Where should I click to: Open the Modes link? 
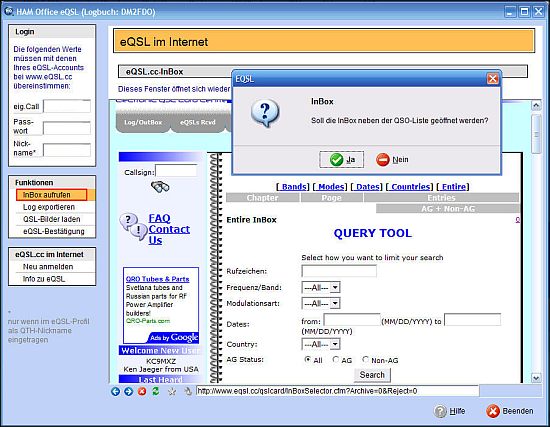[x=331, y=187]
